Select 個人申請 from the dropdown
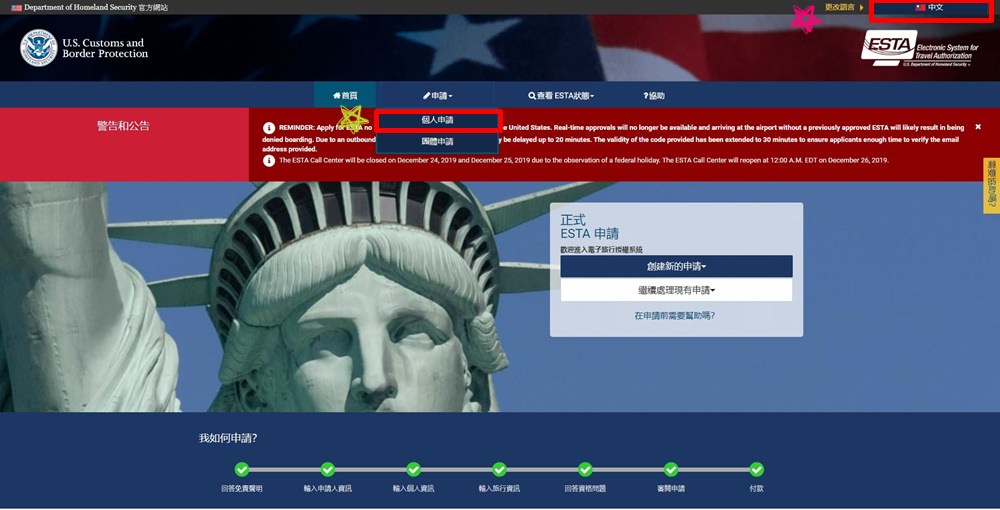This screenshot has height=510, width=1000. click(x=437, y=120)
